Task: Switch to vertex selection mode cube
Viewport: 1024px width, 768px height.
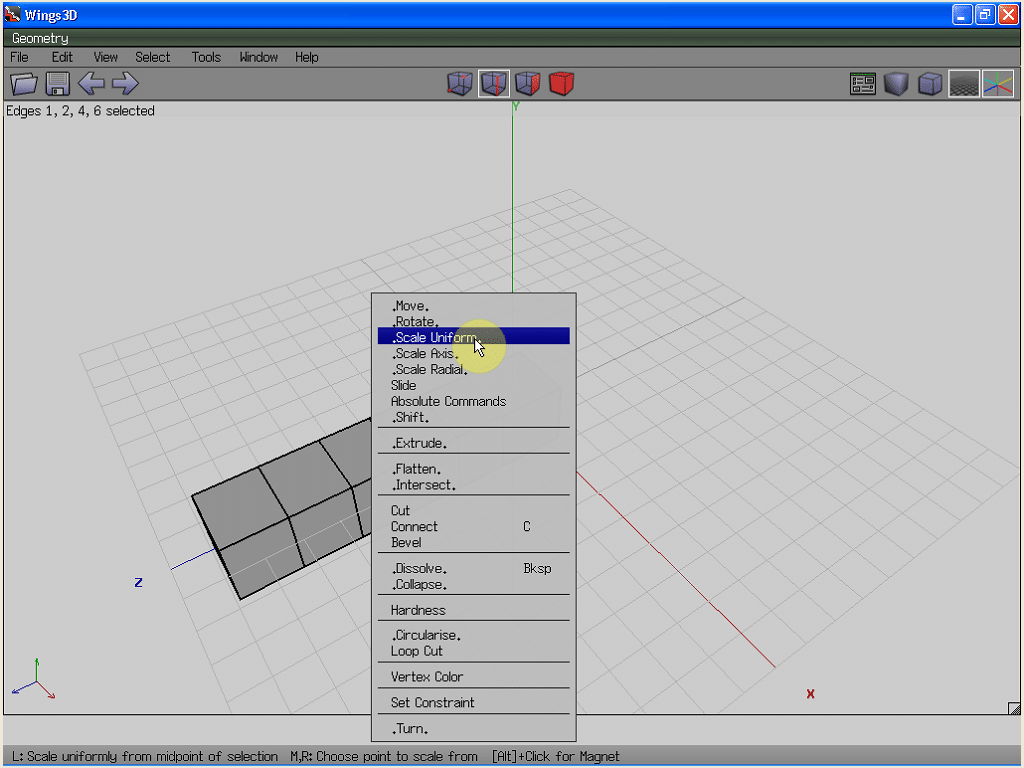Action: coord(460,84)
